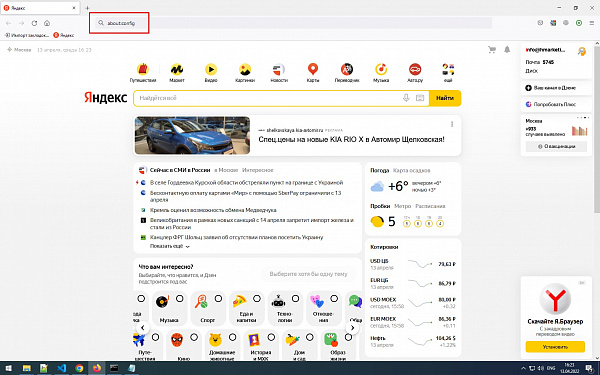Click the О вакцинации button
The width and height of the screenshot is (600, 375).
point(556,146)
